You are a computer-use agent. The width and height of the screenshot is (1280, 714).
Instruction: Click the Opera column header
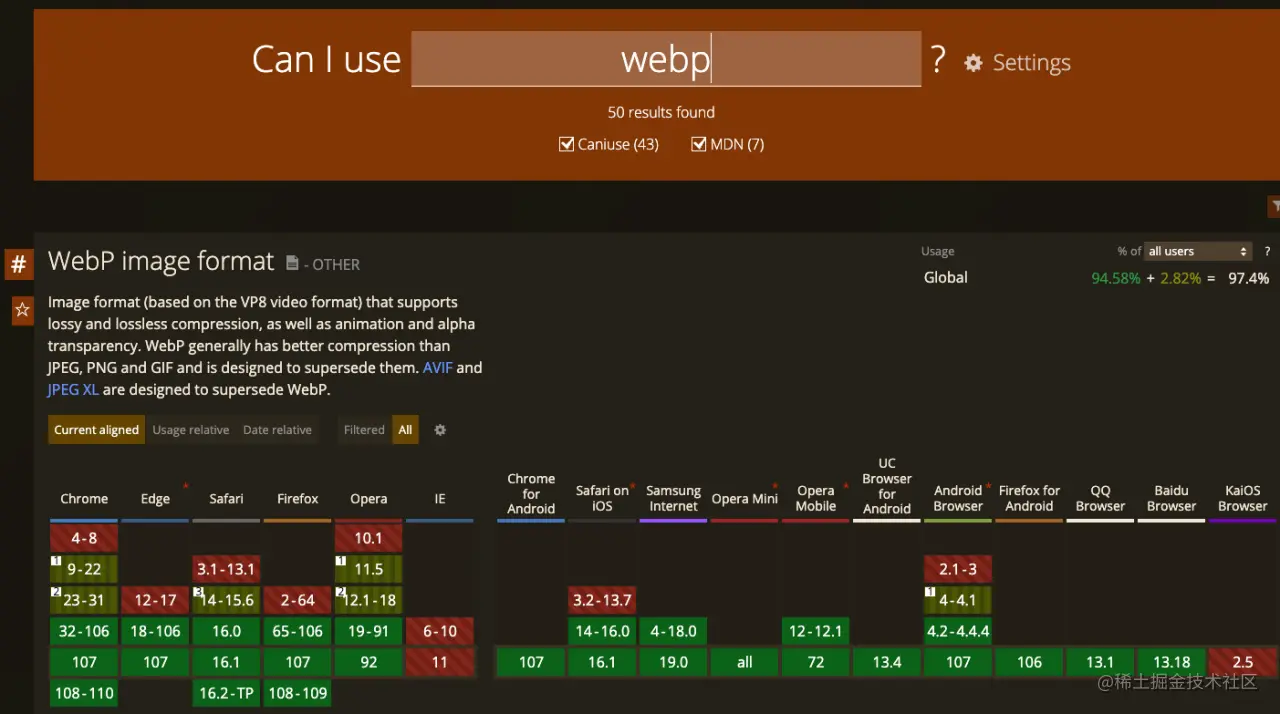pyautogui.click(x=368, y=499)
